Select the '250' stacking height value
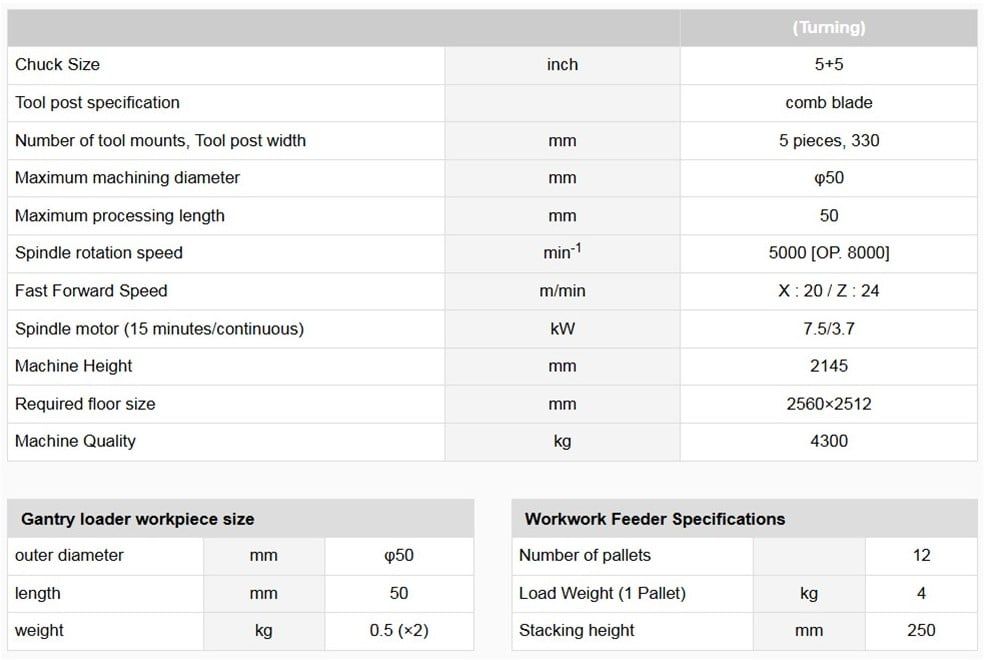This screenshot has height=660, width=987. coord(920,631)
